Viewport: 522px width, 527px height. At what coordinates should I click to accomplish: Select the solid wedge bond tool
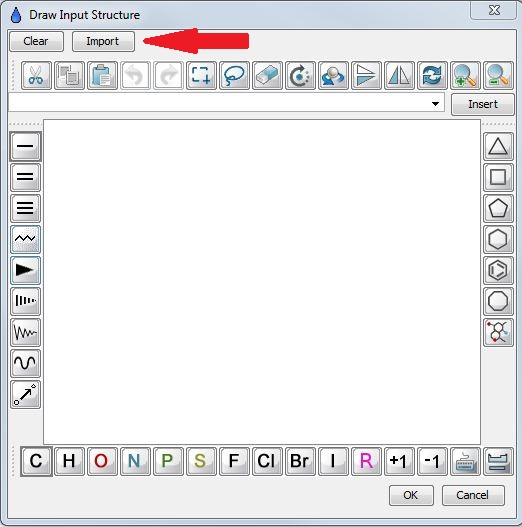tap(26, 270)
